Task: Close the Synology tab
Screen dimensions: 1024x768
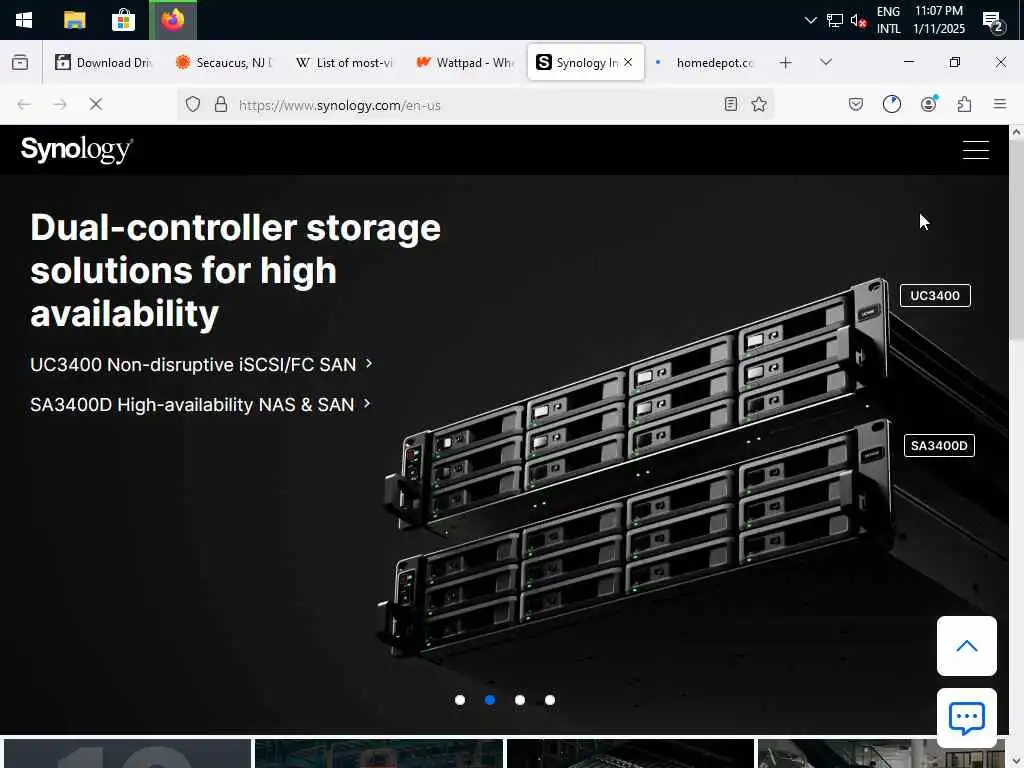Action: 628,62
